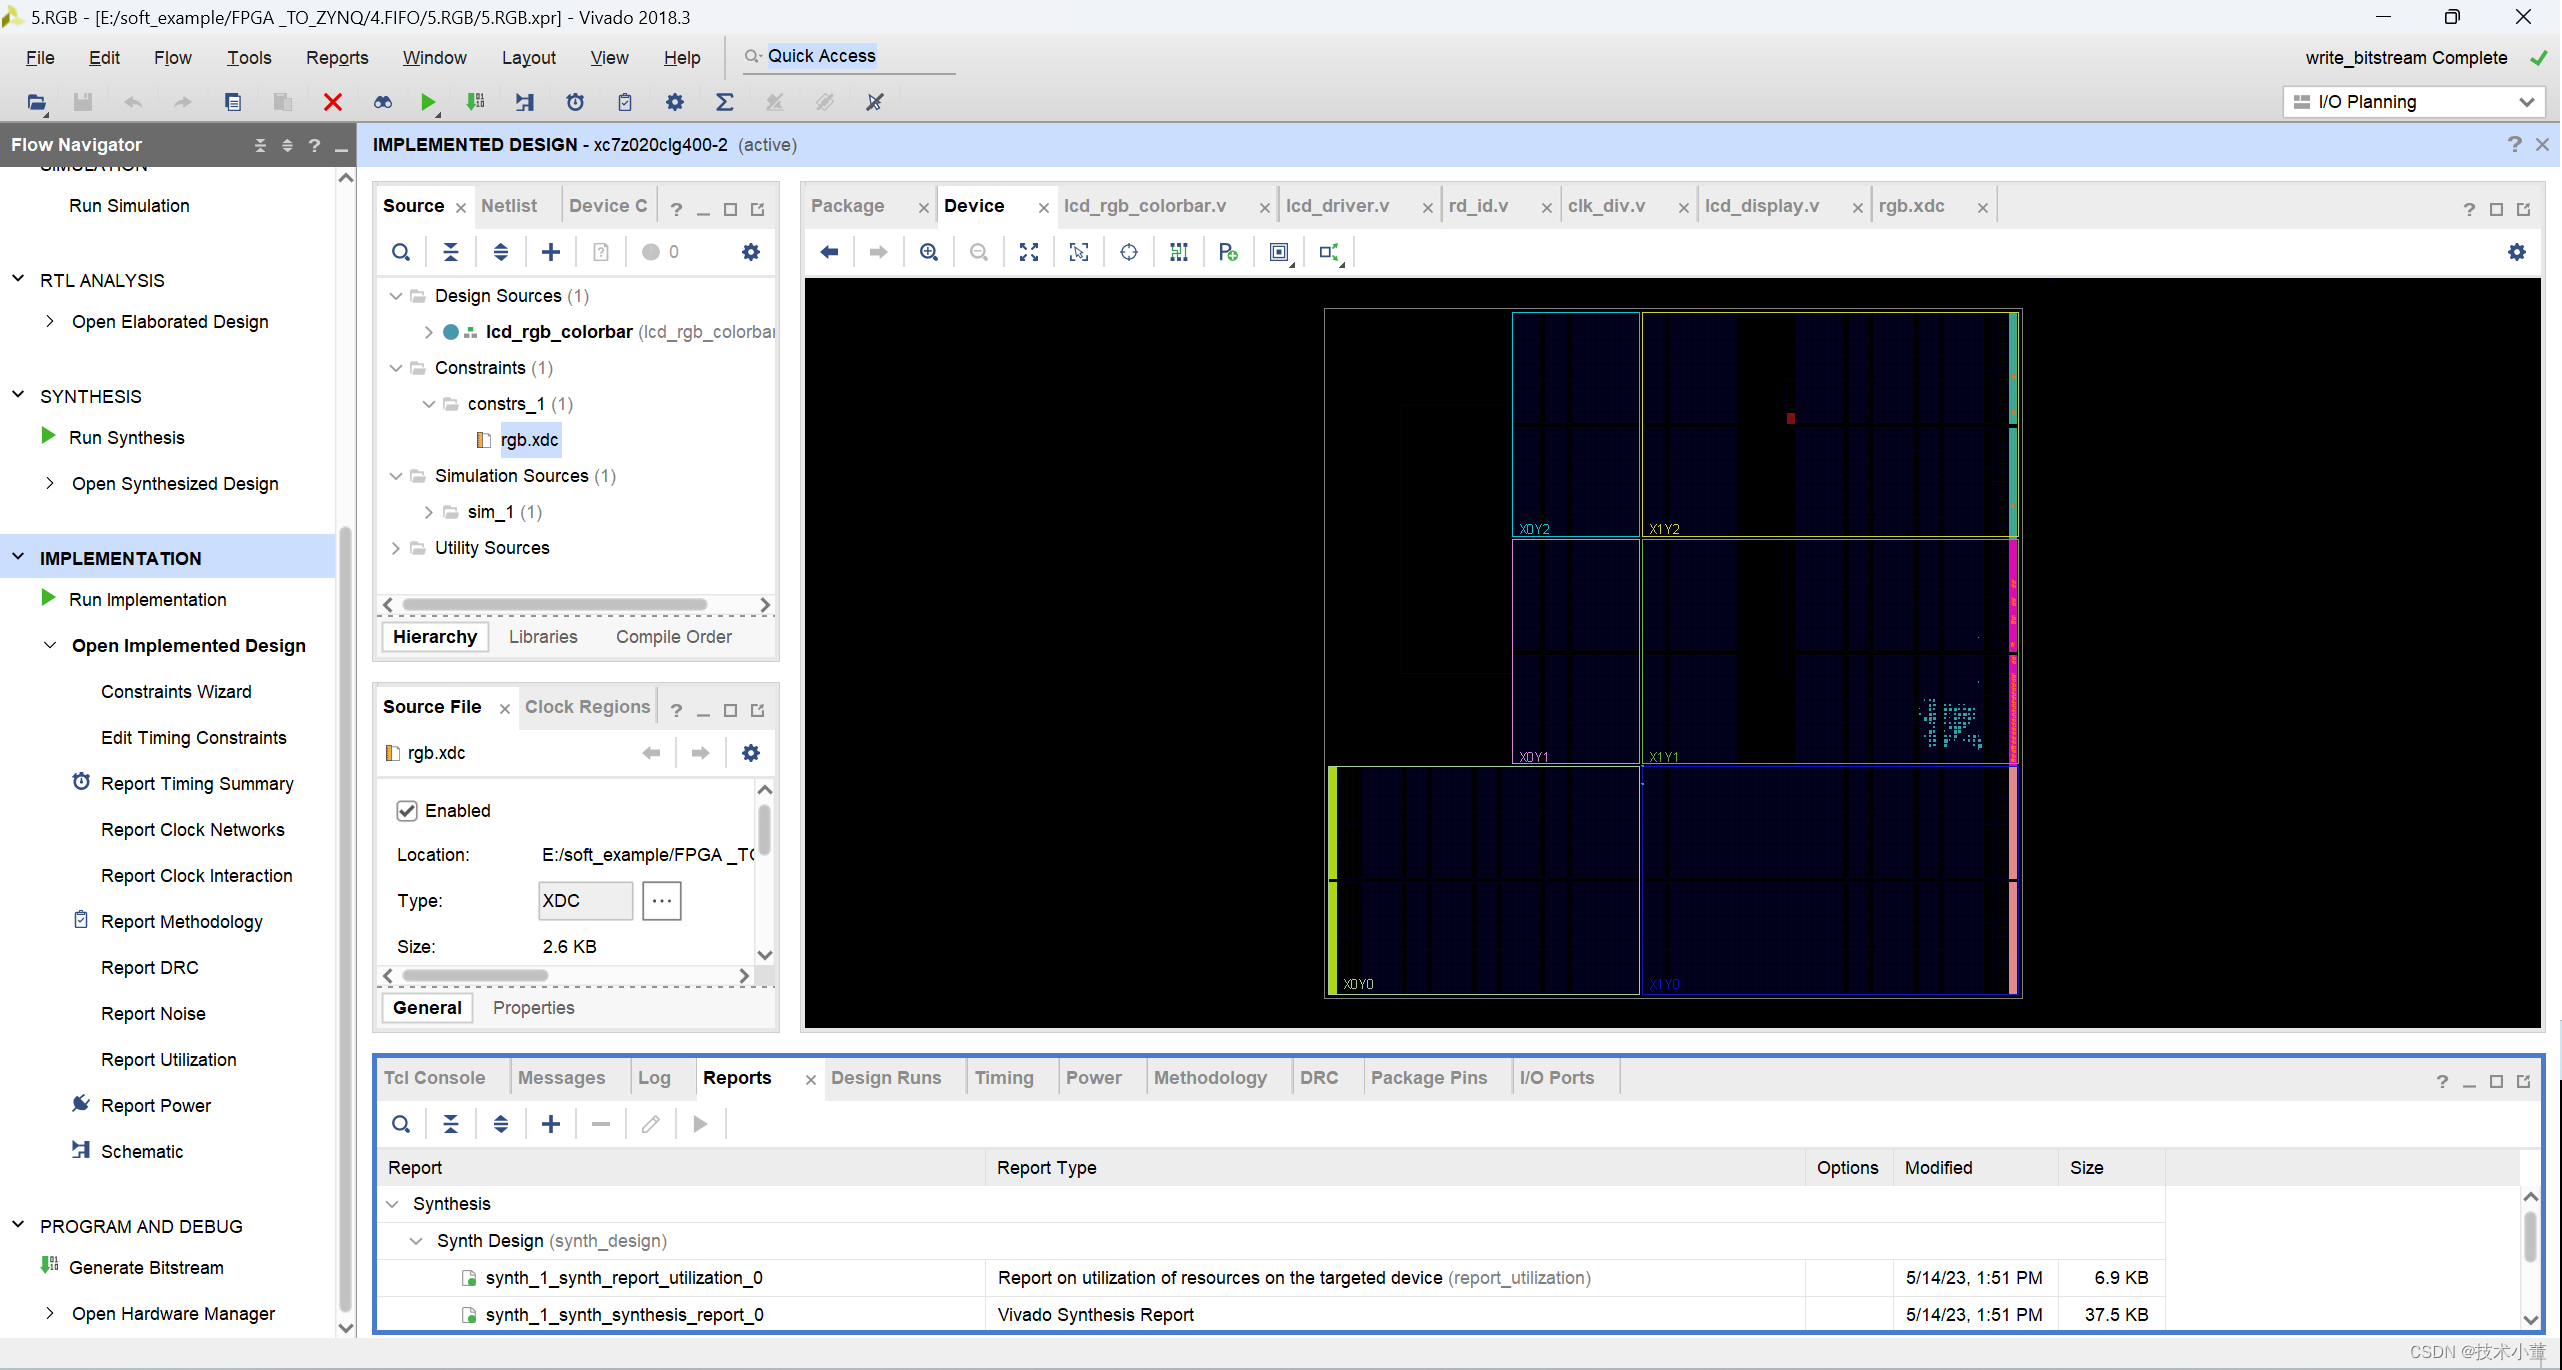Fit the Device view to window
This screenshot has height=1370, width=2562.
(x=1029, y=252)
